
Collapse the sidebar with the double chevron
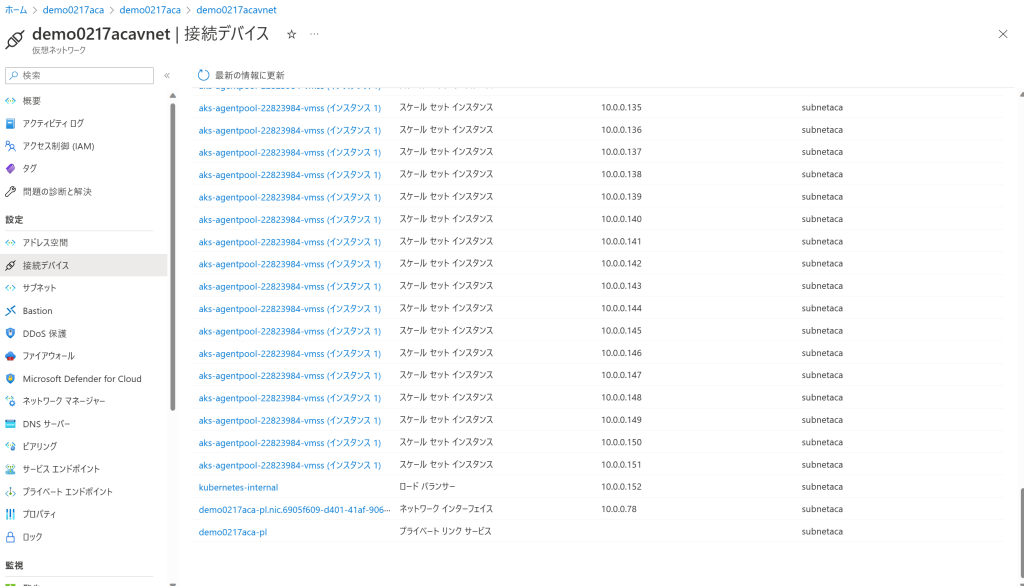167,75
